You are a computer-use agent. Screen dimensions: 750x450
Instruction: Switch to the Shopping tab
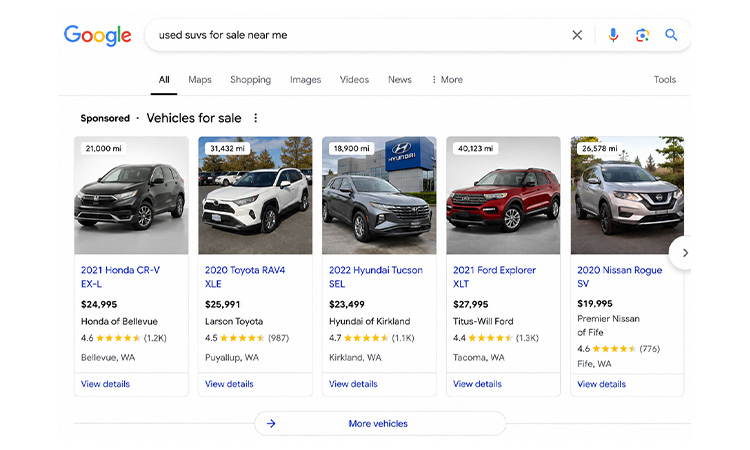click(251, 79)
